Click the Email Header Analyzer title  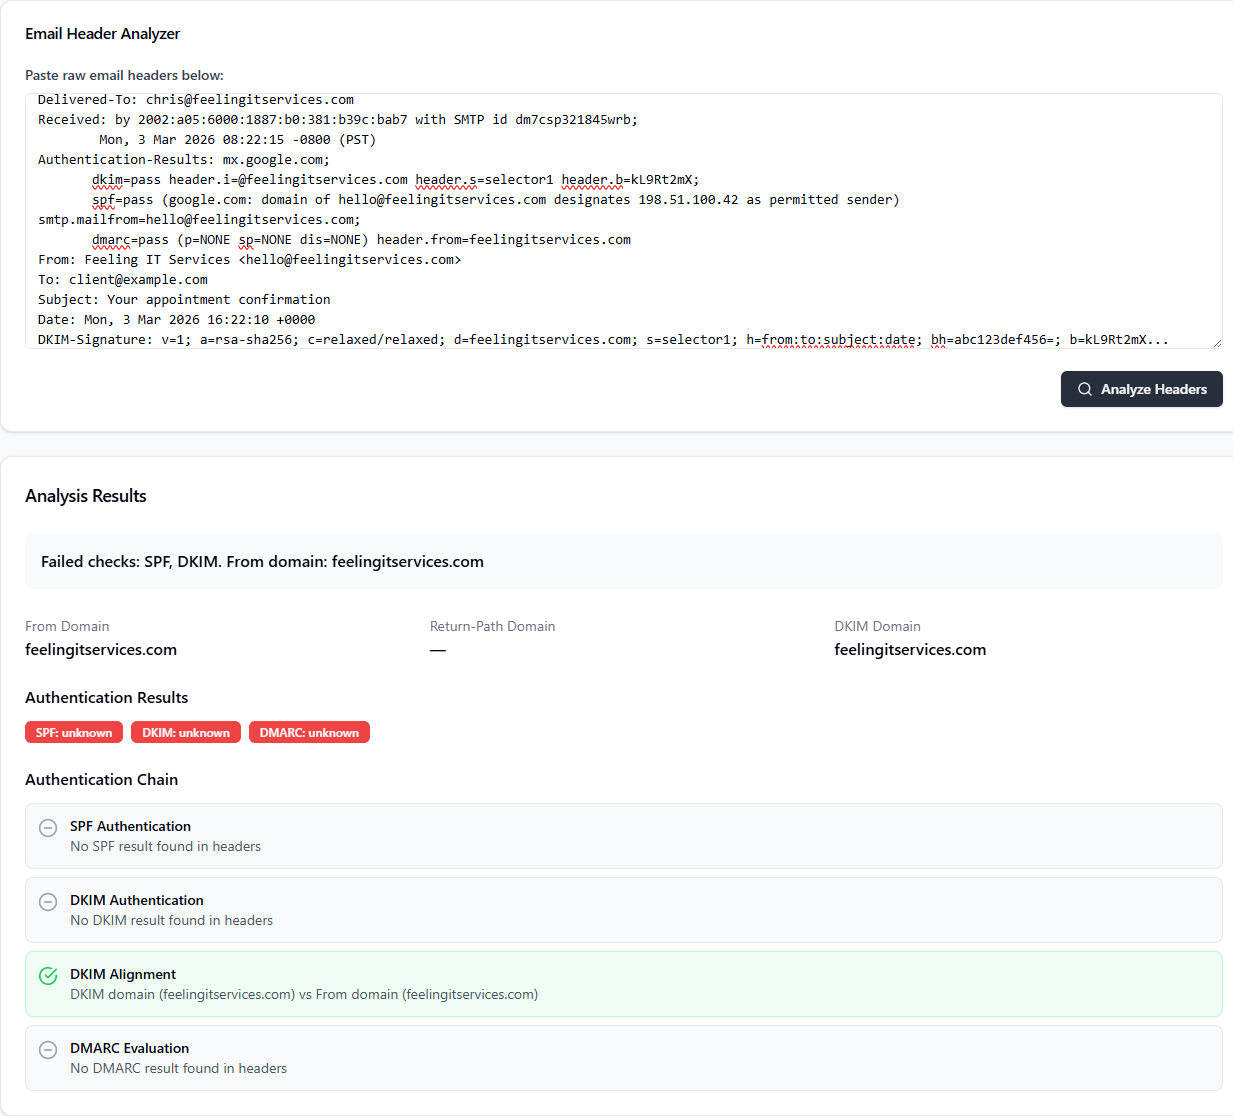(102, 33)
